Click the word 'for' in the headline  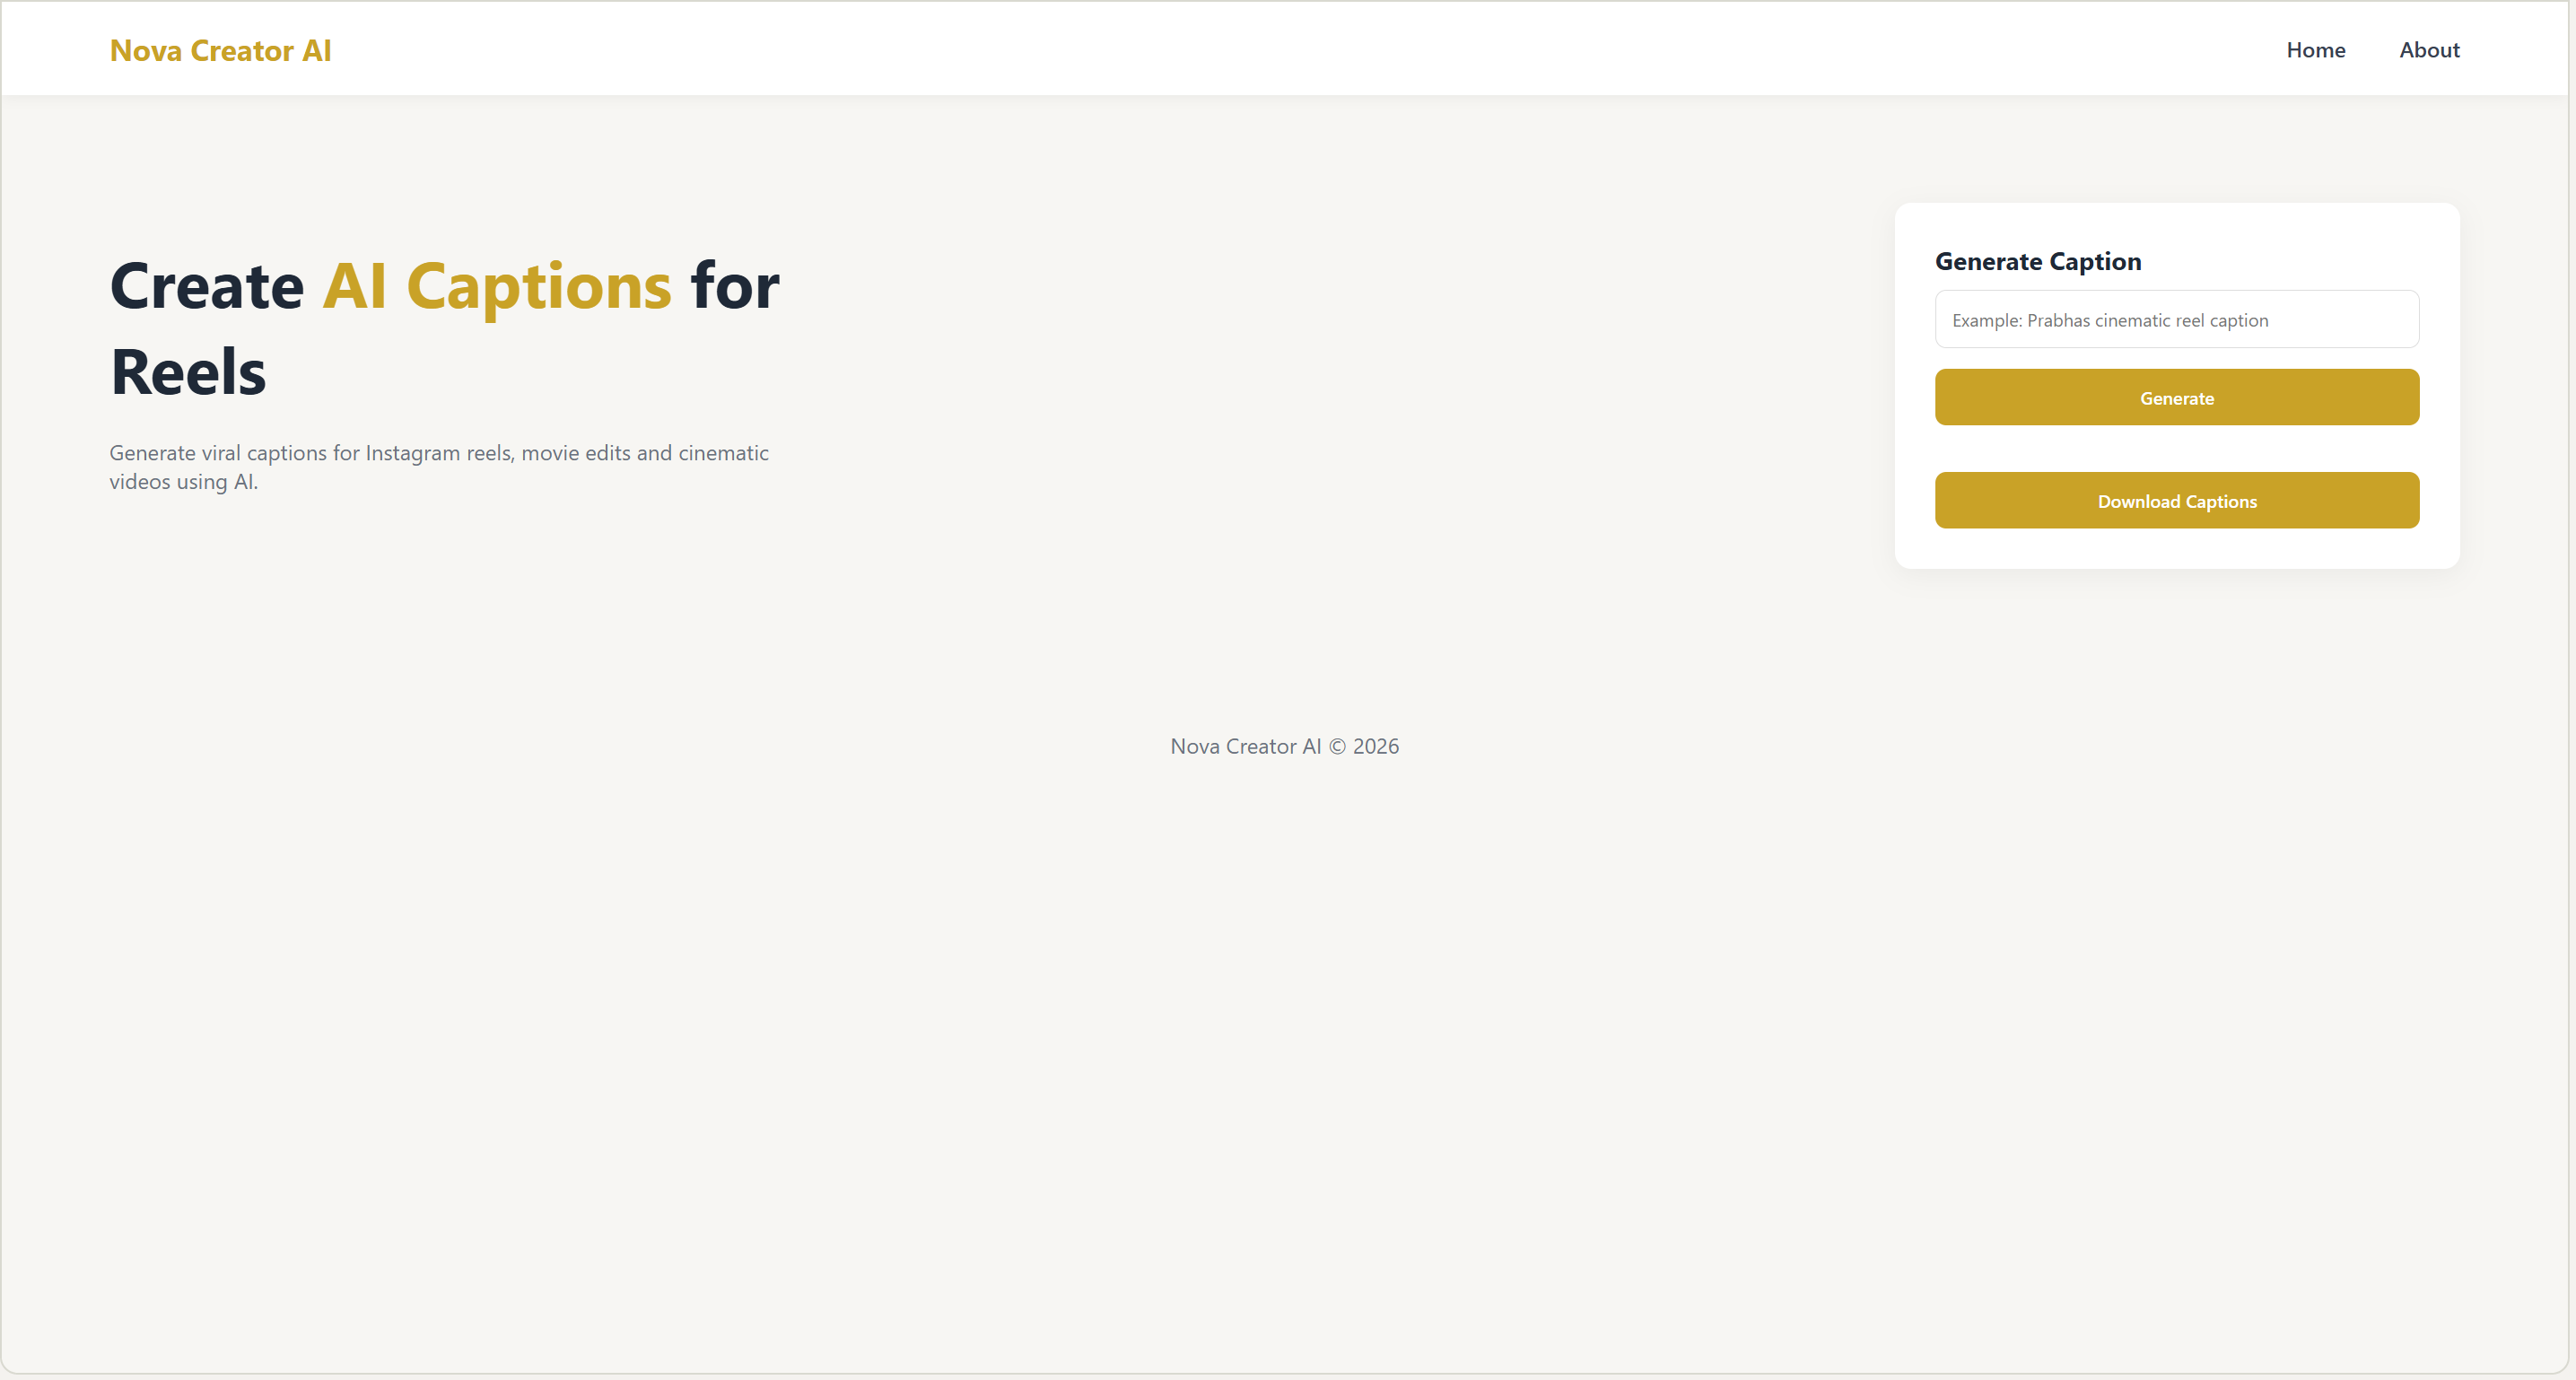(734, 287)
